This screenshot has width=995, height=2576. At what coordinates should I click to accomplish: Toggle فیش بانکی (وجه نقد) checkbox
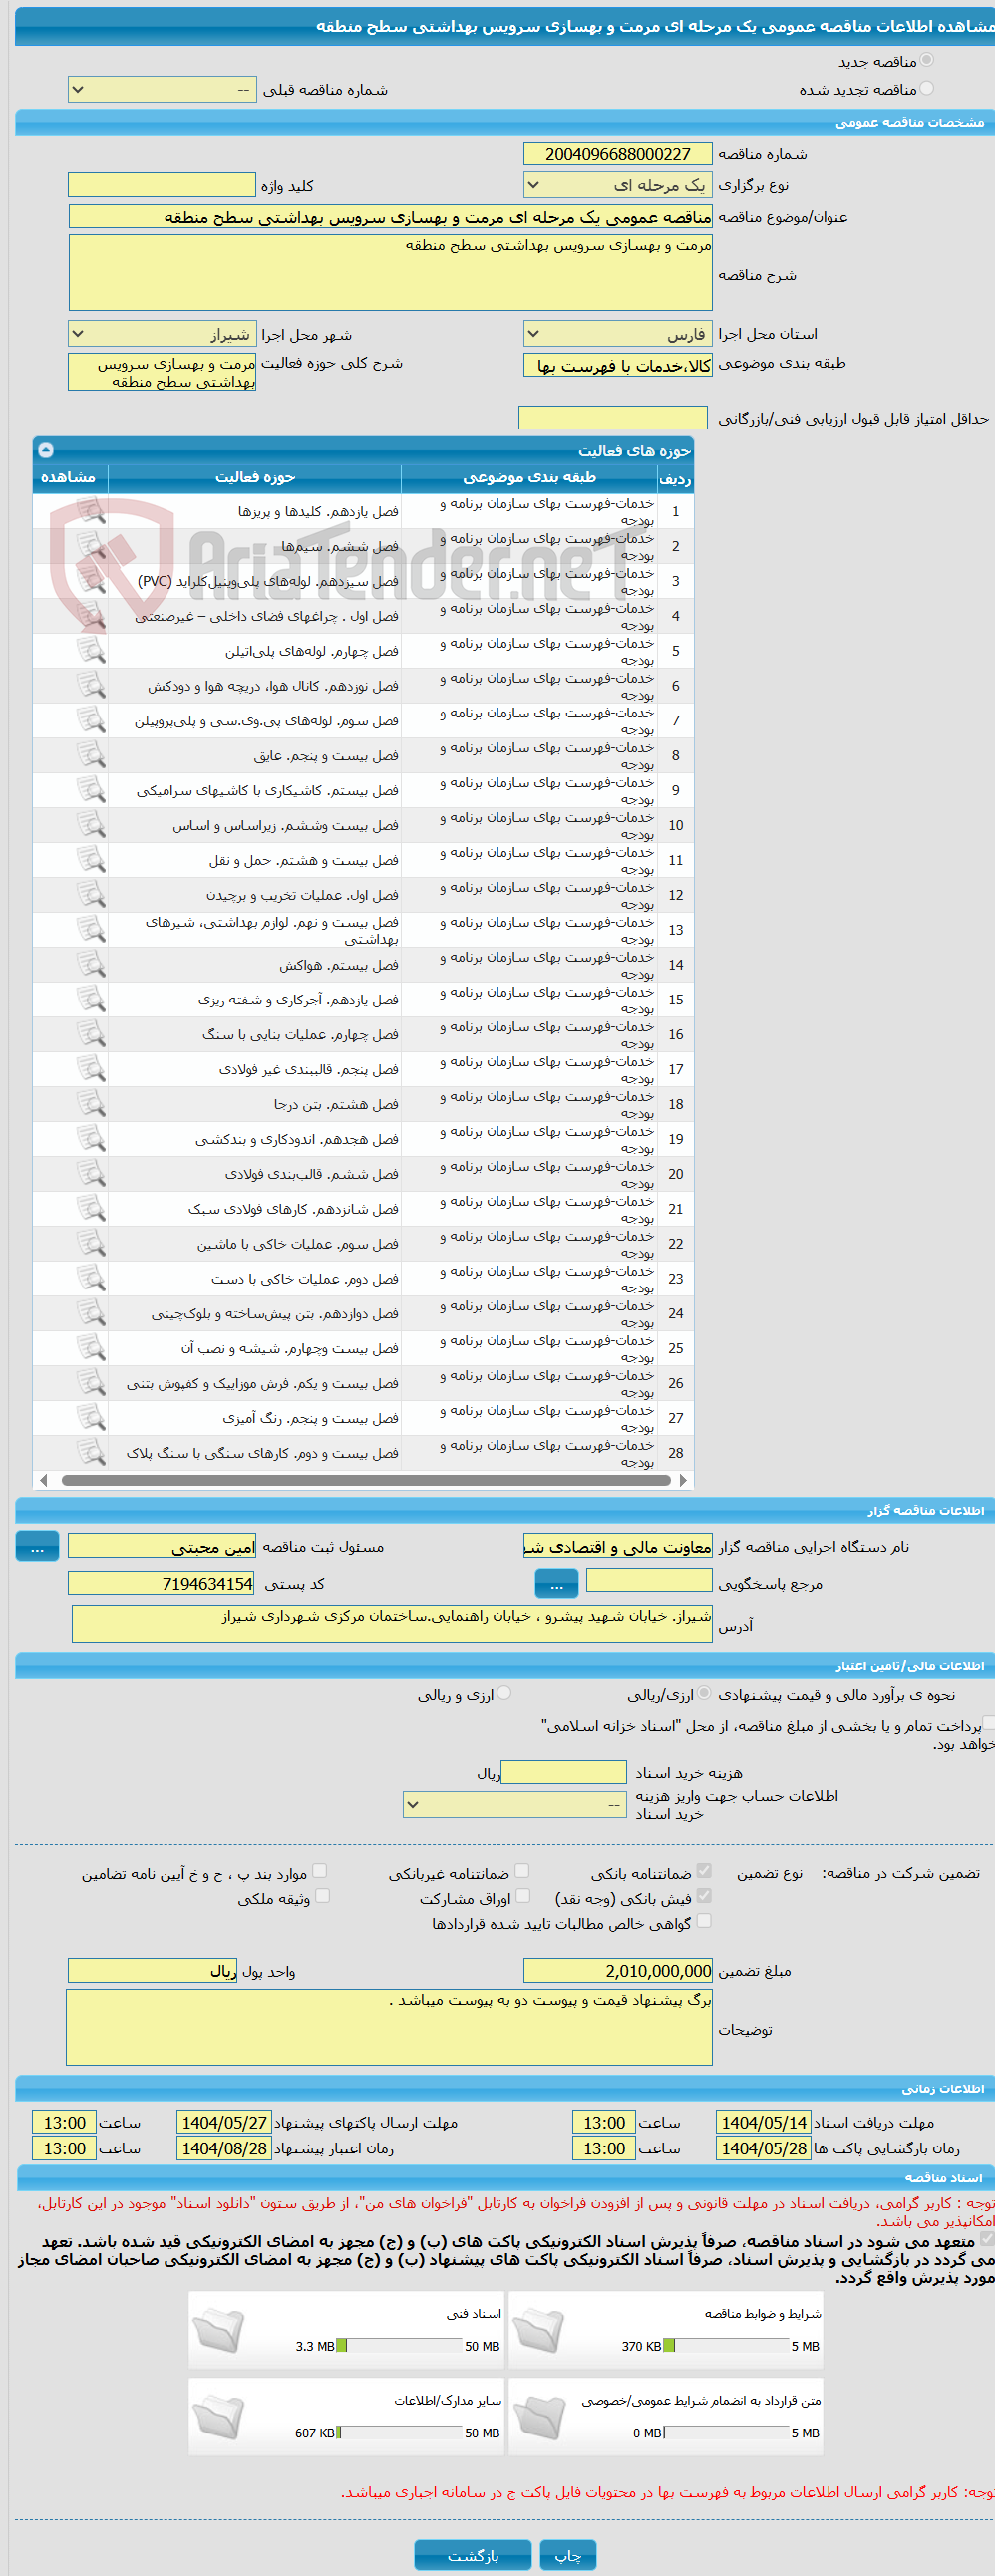coord(704,1897)
